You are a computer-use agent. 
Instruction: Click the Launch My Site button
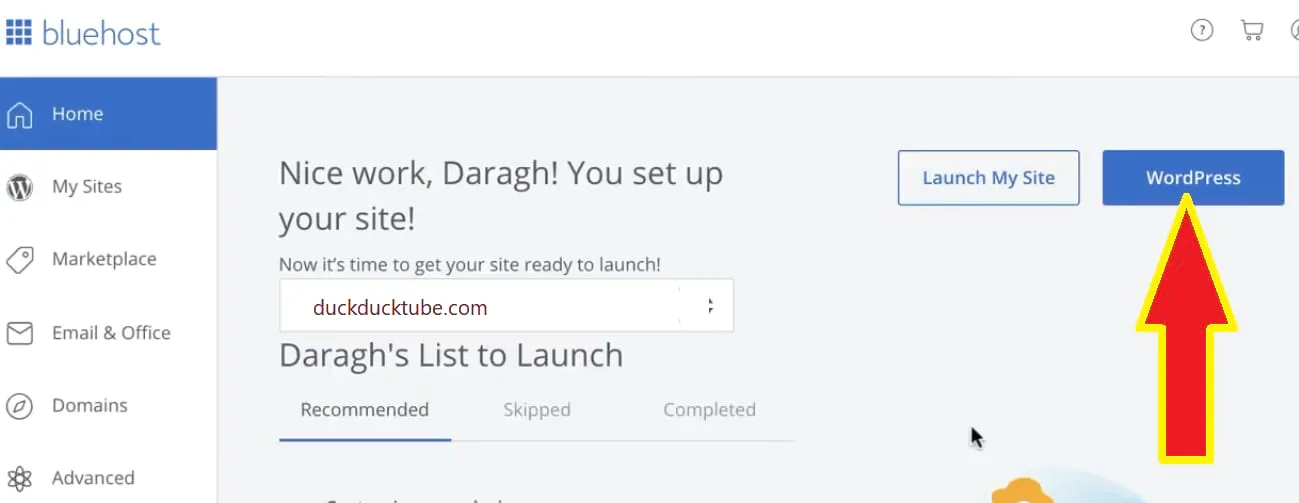point(988,178)
